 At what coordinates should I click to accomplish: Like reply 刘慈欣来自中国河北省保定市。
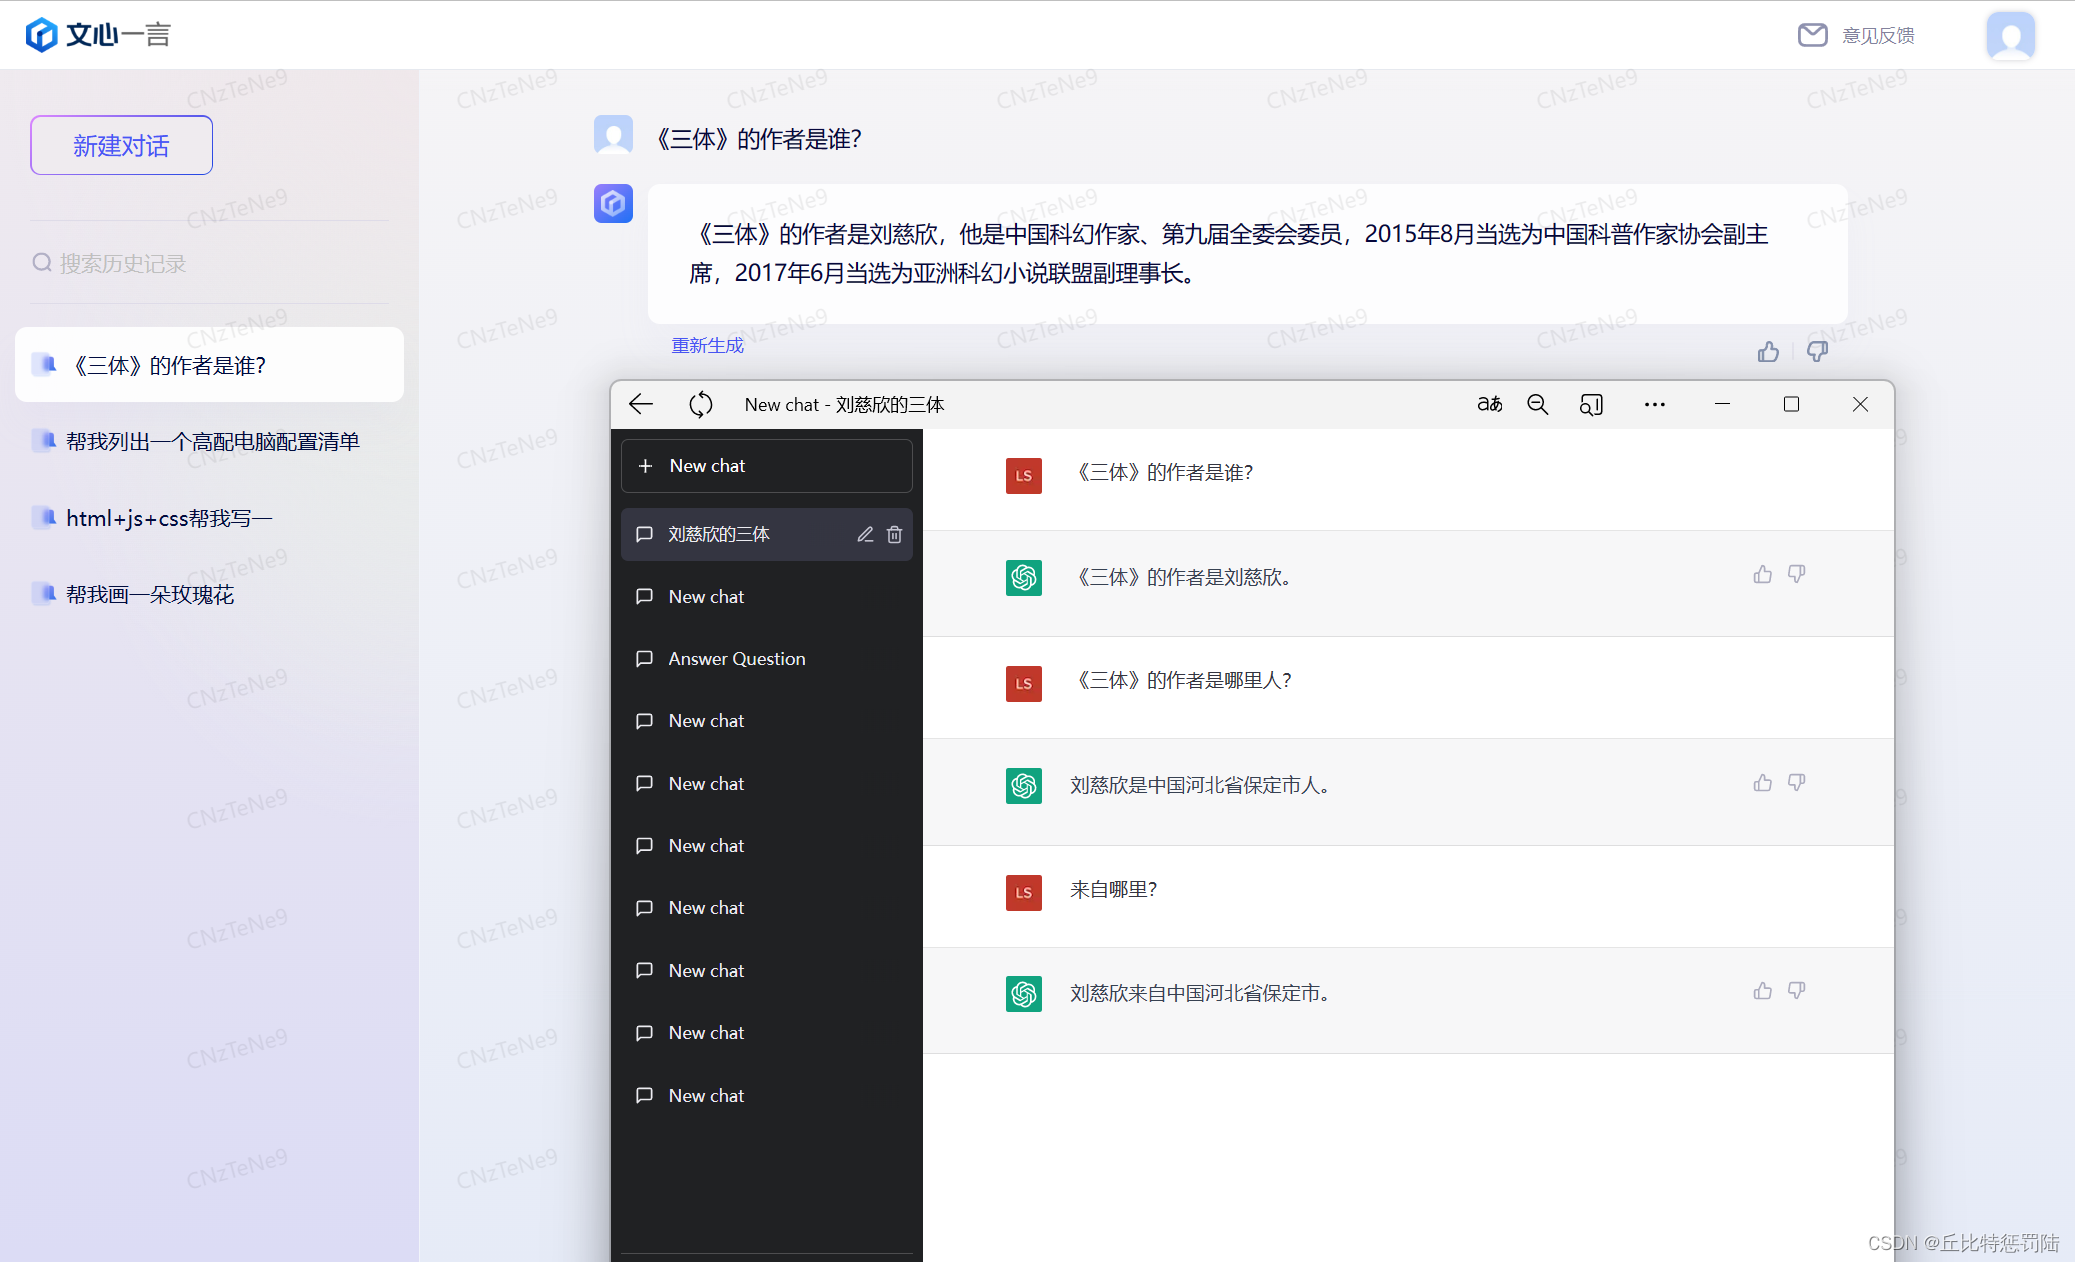coord(1762,990)
